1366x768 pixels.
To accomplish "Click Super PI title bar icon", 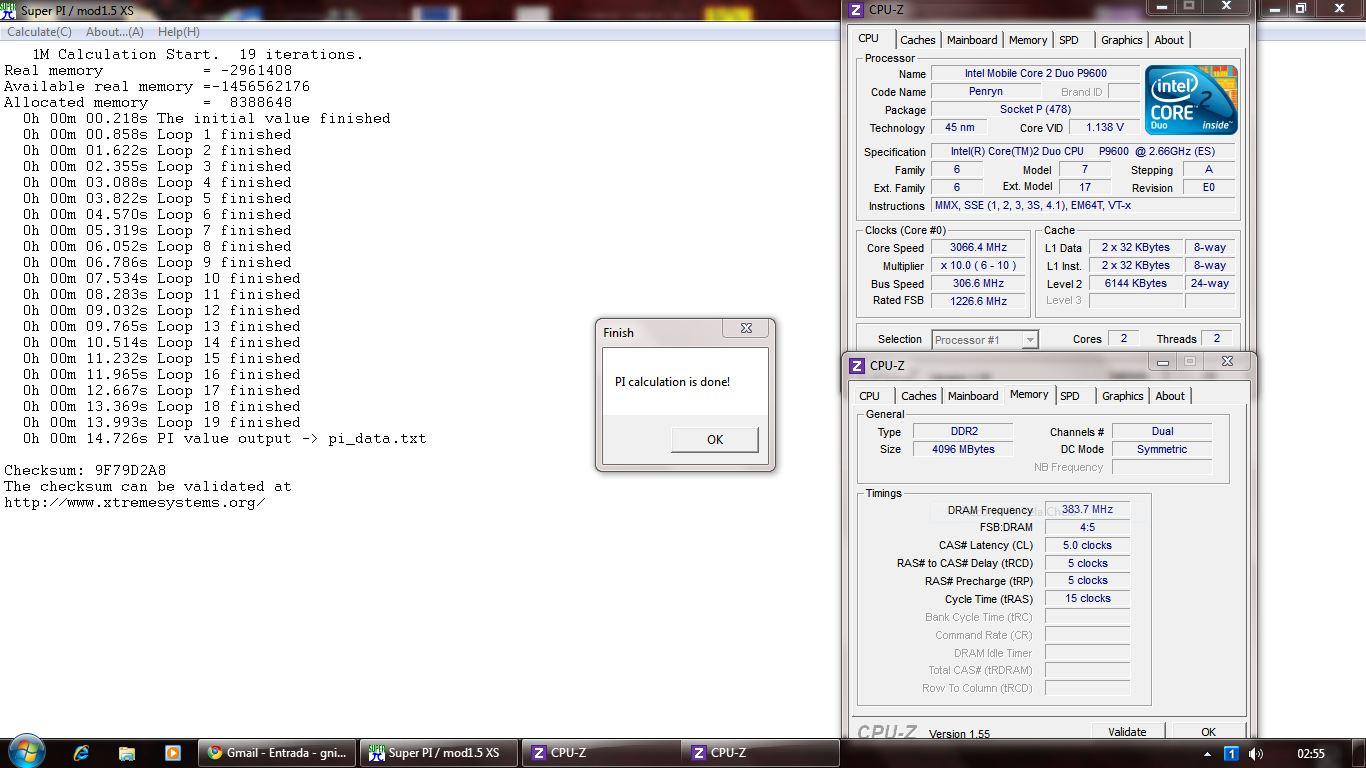I will tap(9, 10).
